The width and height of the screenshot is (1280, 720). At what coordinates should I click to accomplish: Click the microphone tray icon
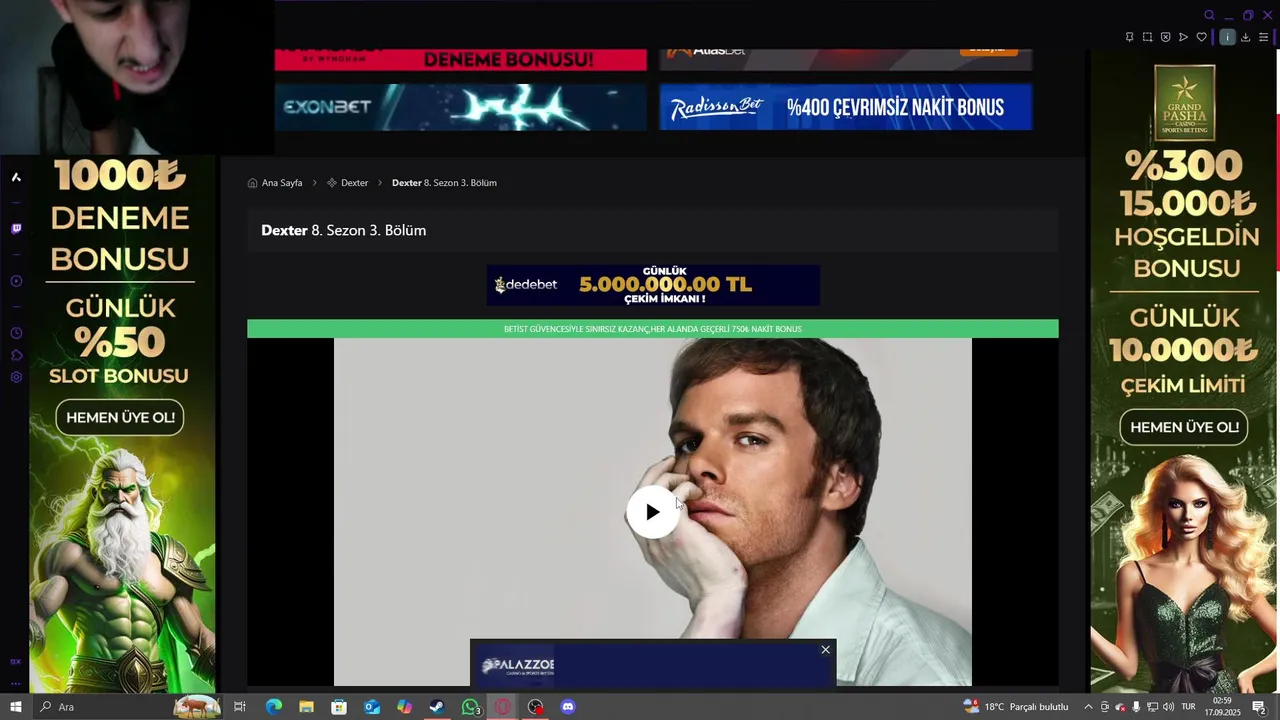coord(1136,707)
